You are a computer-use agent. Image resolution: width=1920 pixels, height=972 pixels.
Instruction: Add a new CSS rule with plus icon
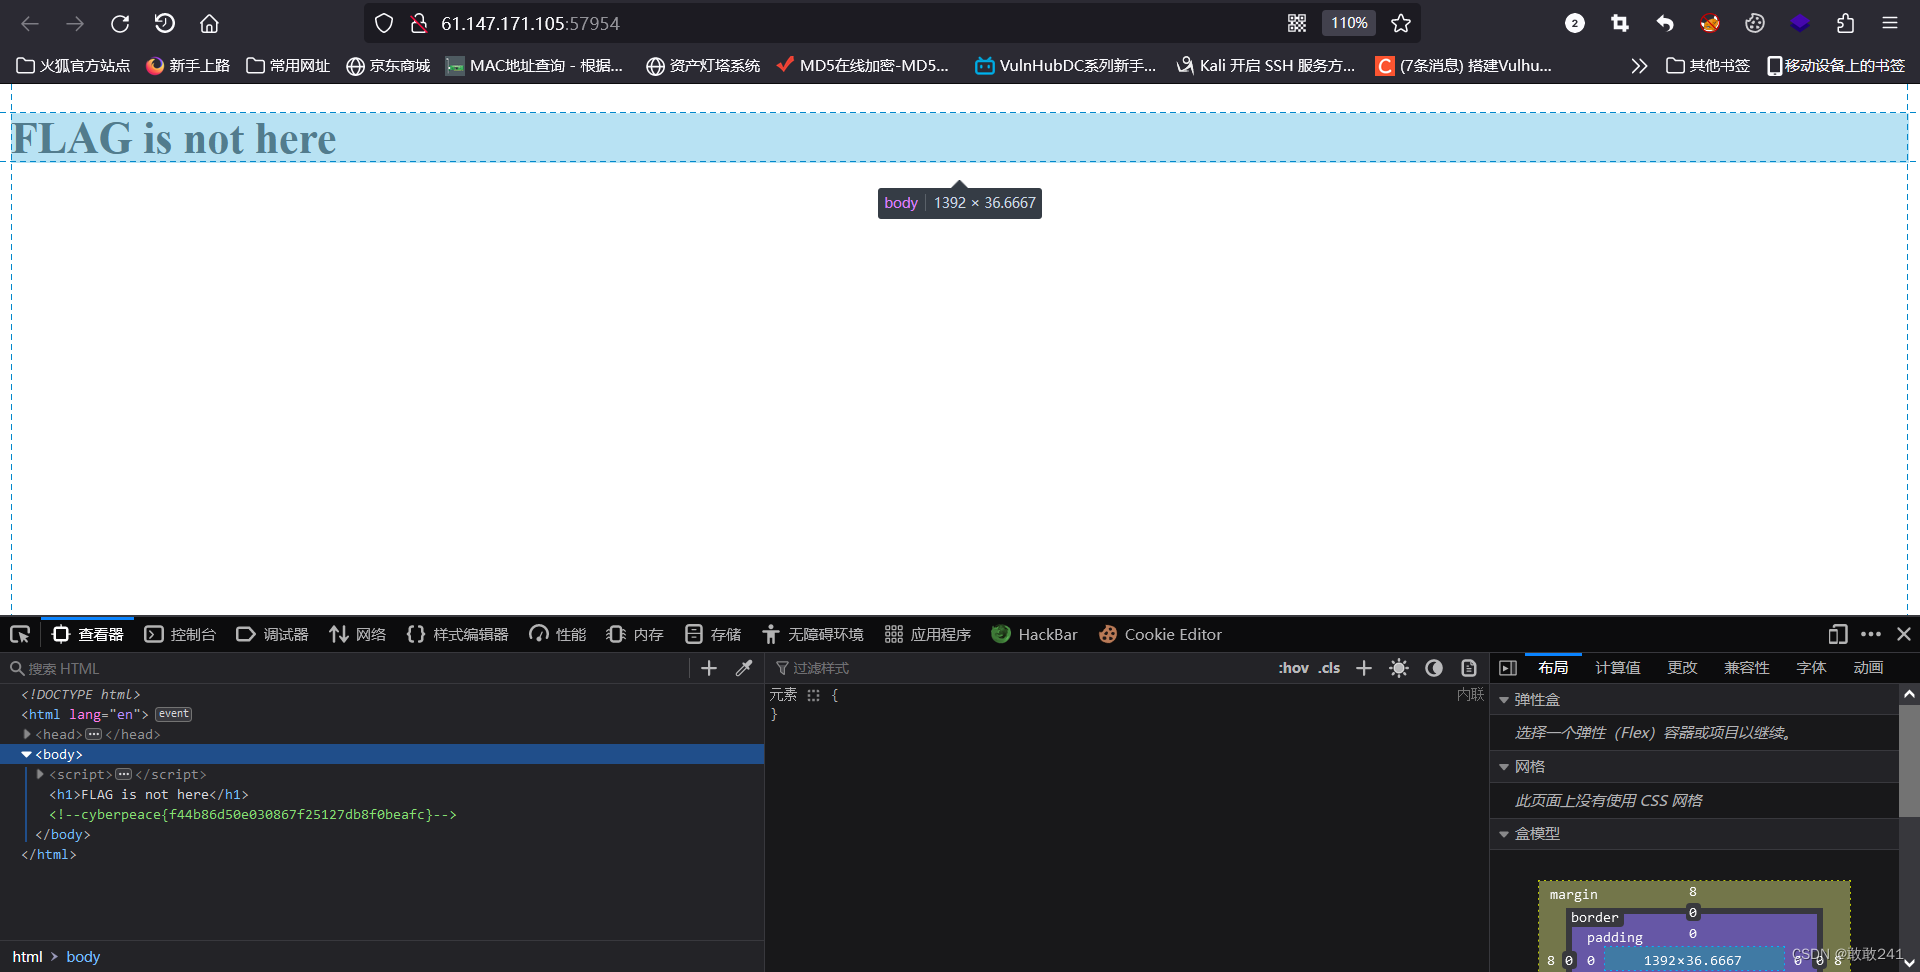pos(1363,667)
